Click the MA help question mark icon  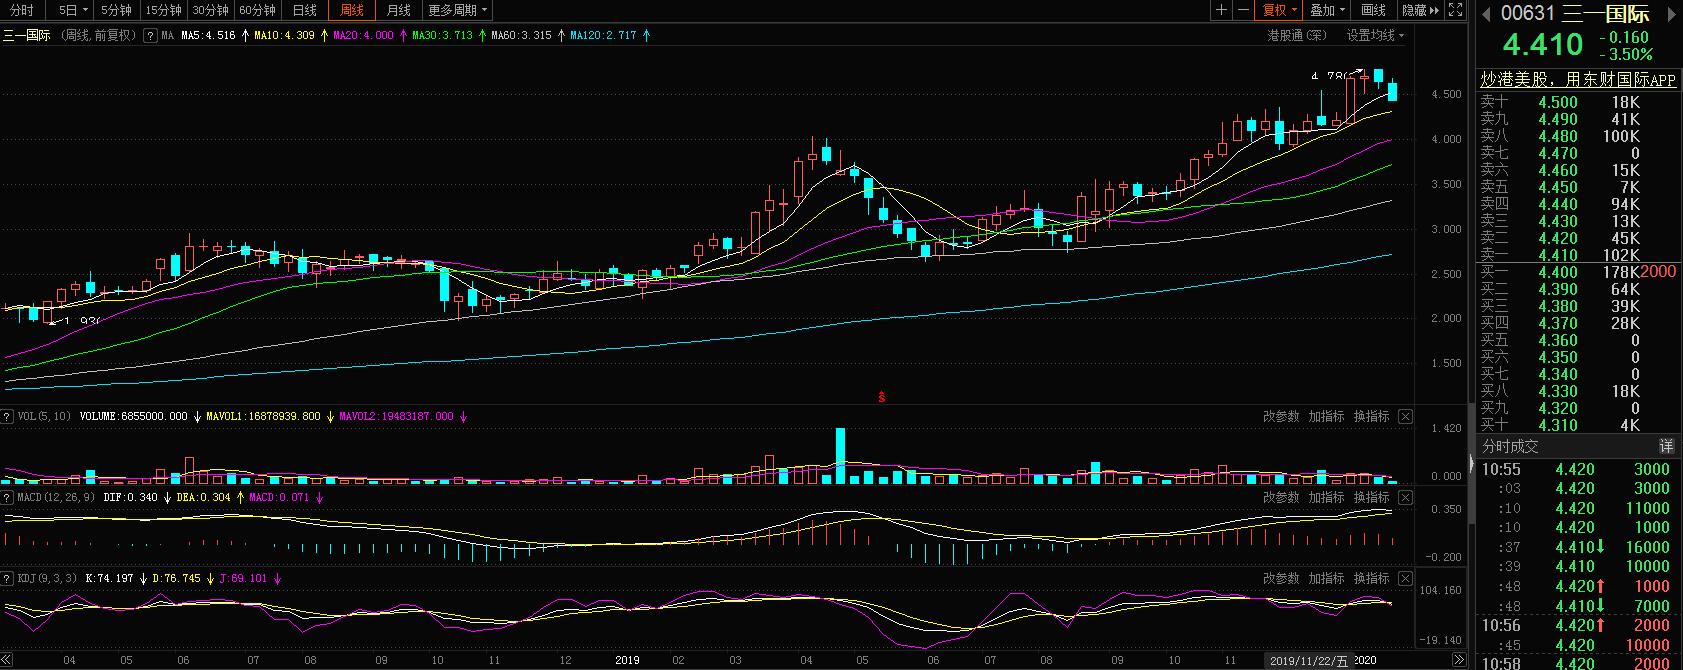click(x=150, y=35)
